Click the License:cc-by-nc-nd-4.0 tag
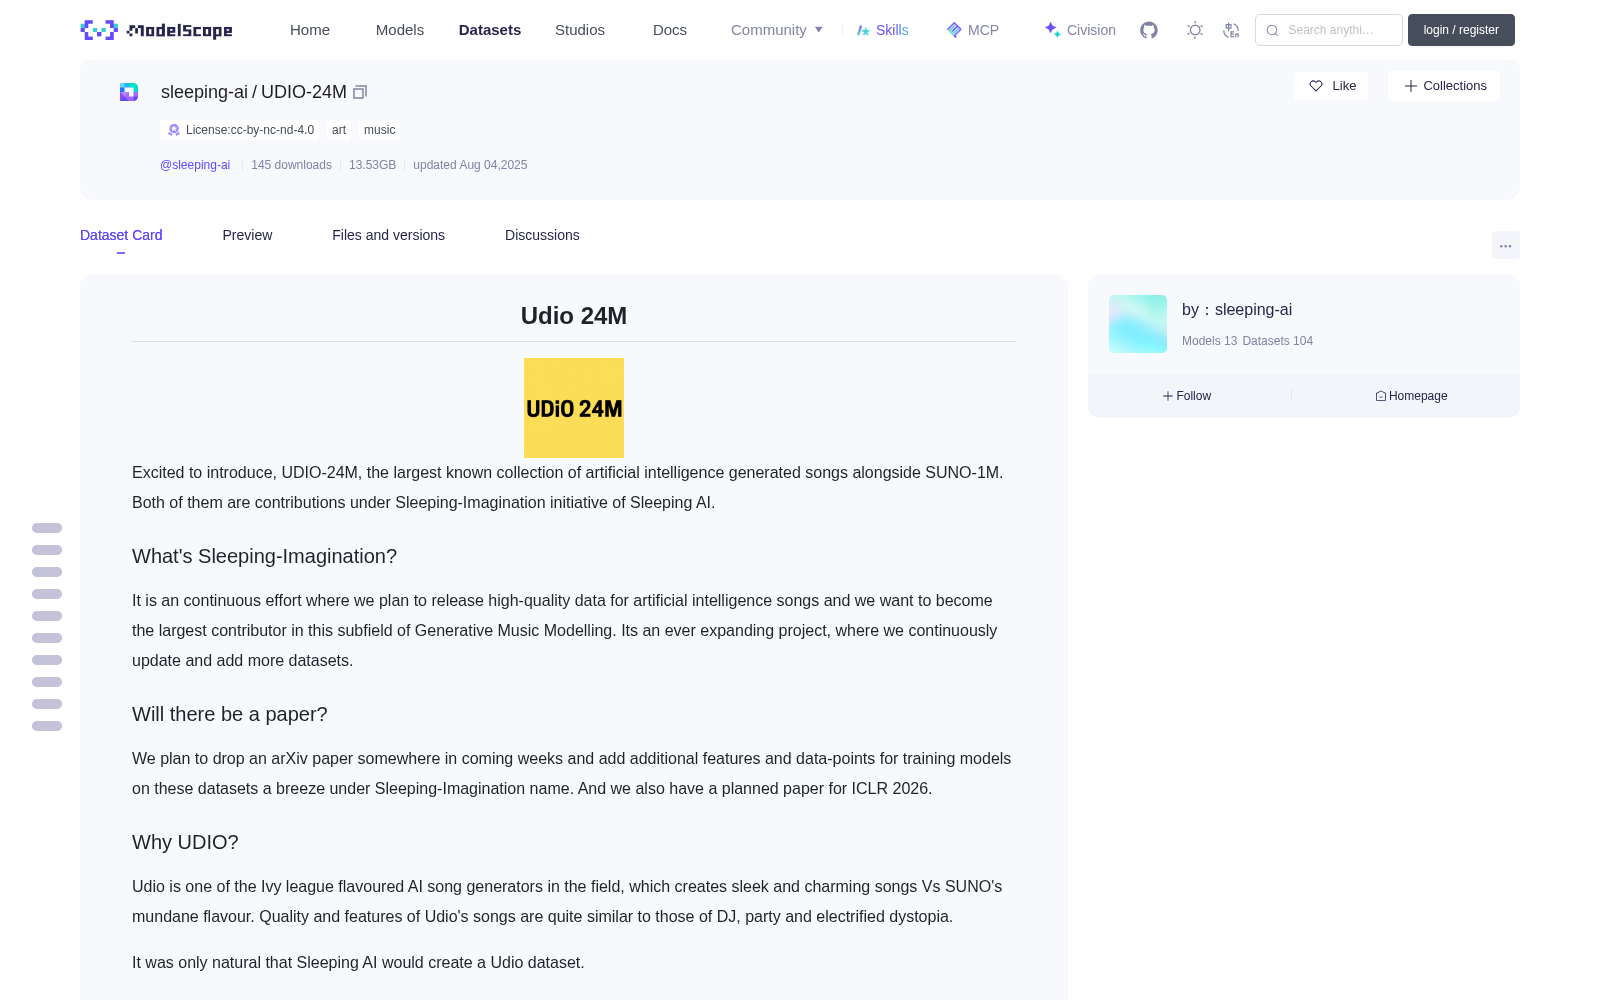Image resolution: width=1600 pixels, height=1000 pixels. click(x=241, y=130)
